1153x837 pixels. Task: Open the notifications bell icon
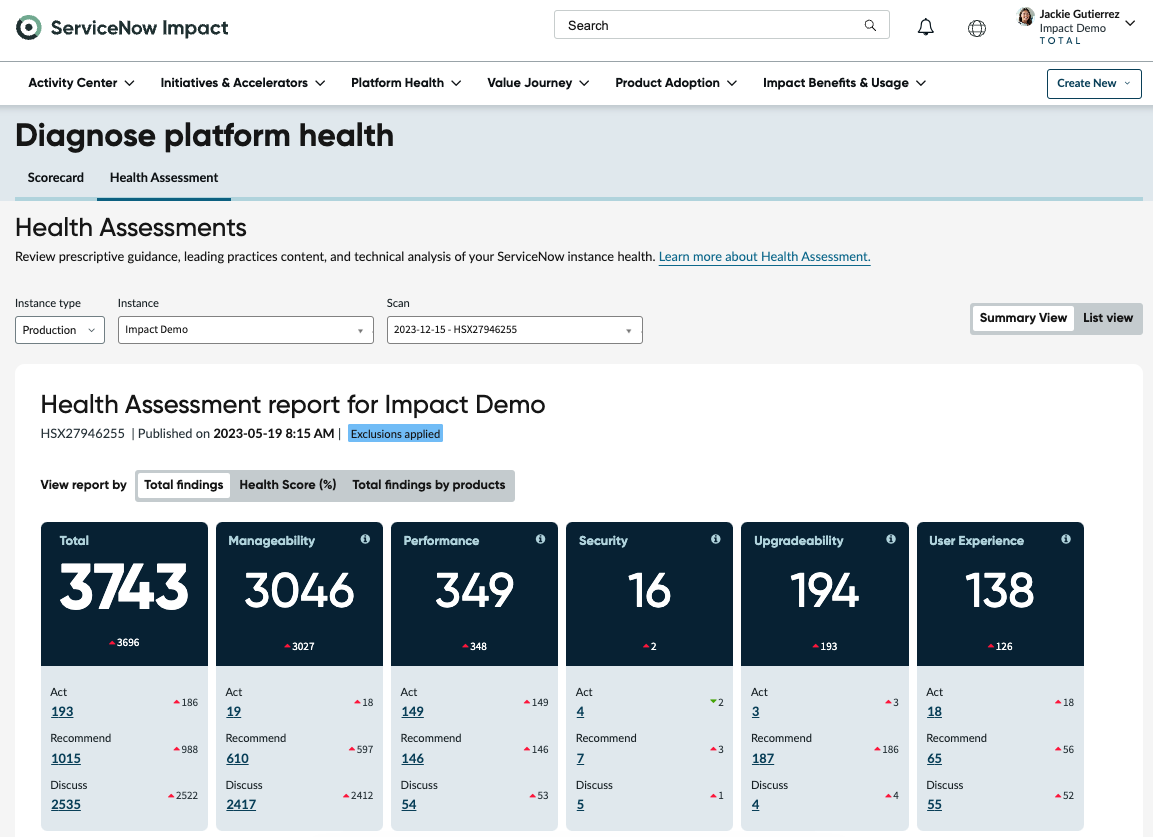[926, 28]
